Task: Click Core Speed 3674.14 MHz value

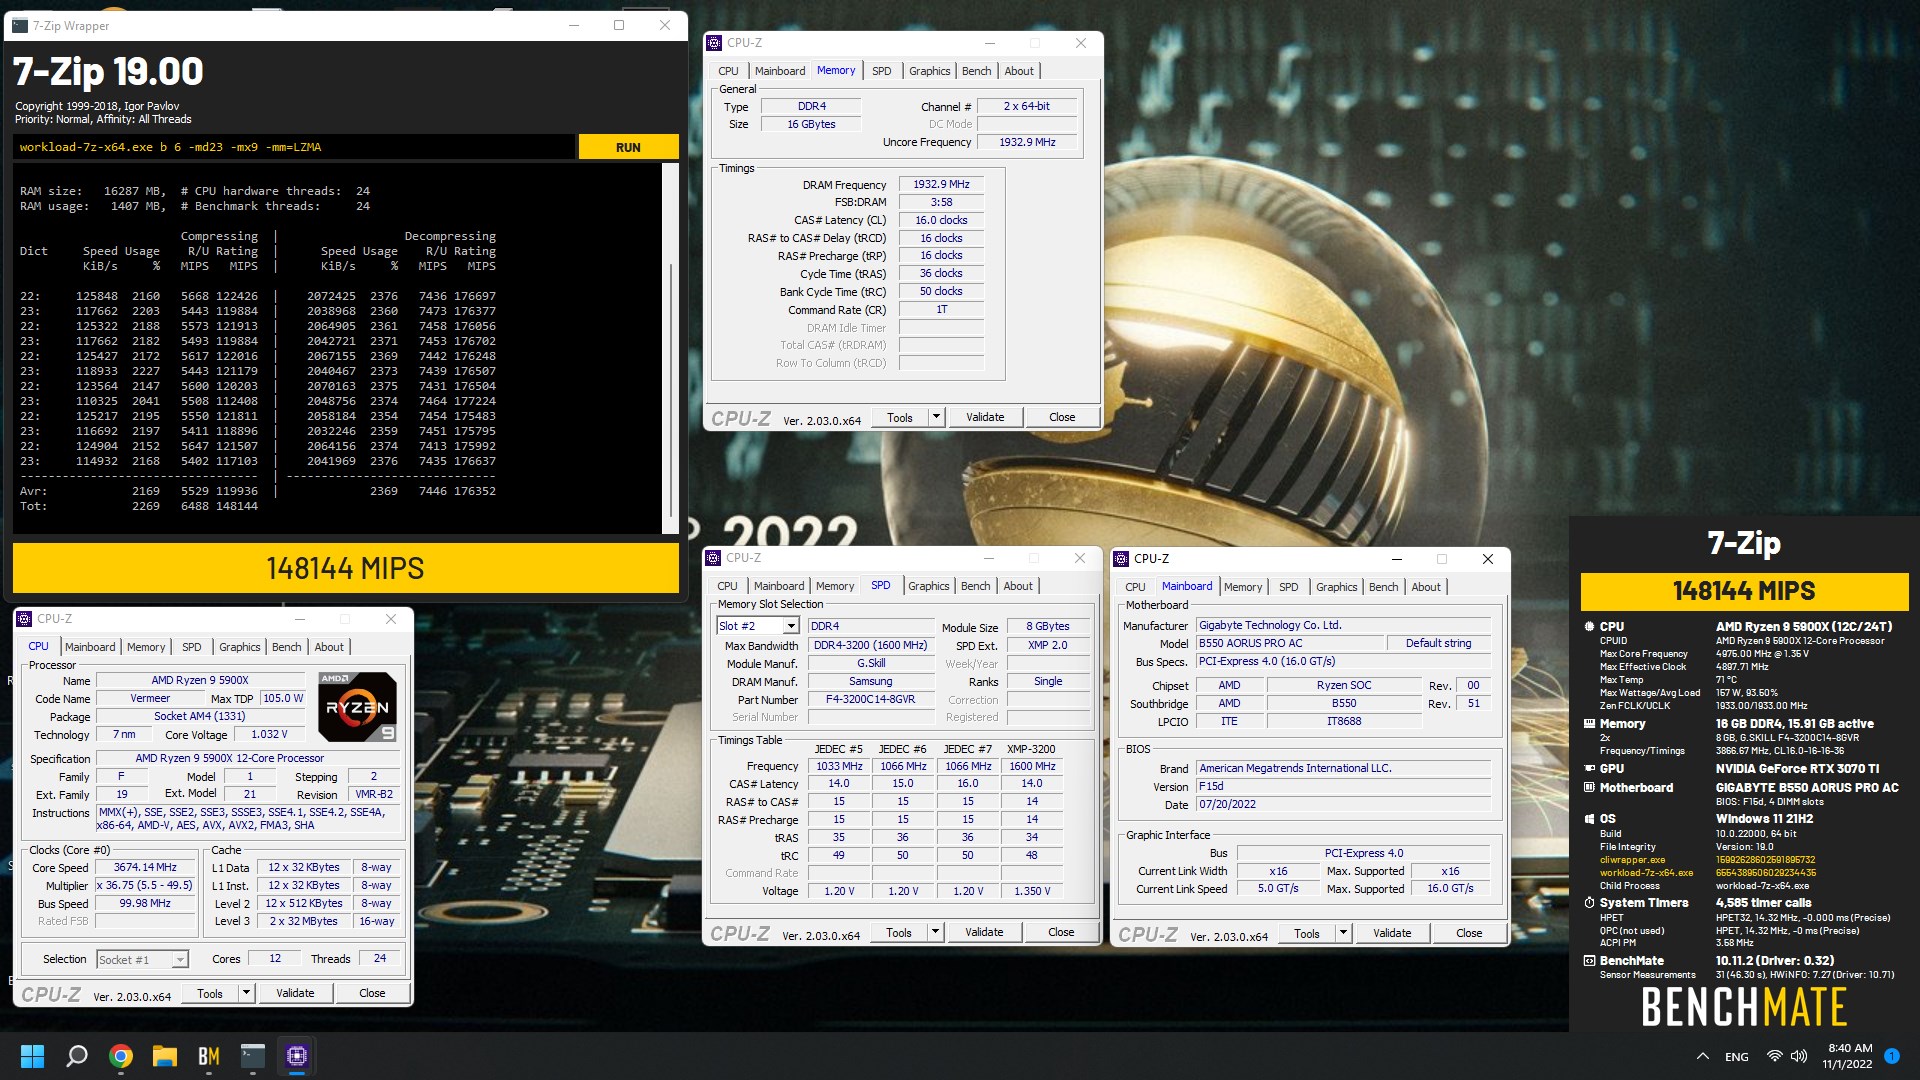Action: tap(145, 867)
